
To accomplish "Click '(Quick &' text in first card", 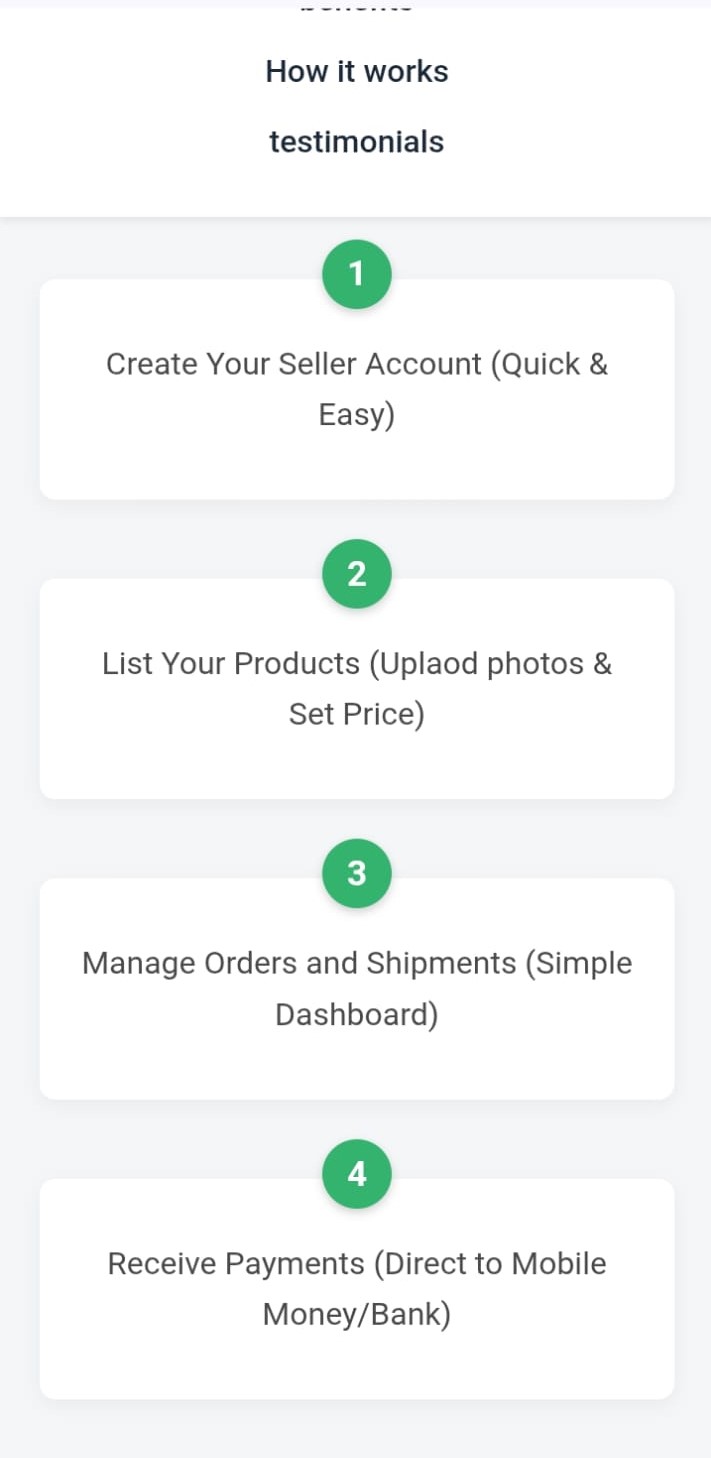I will pos(549,364).
